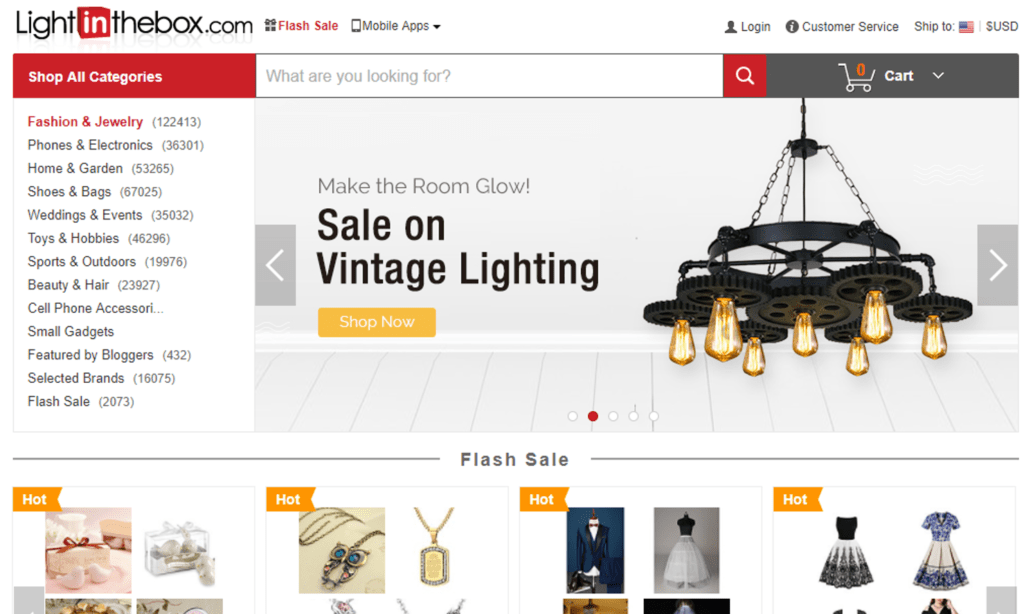Click the Shop Now button
Screen dimensions: 1024x614
click(x=377, y=322)
